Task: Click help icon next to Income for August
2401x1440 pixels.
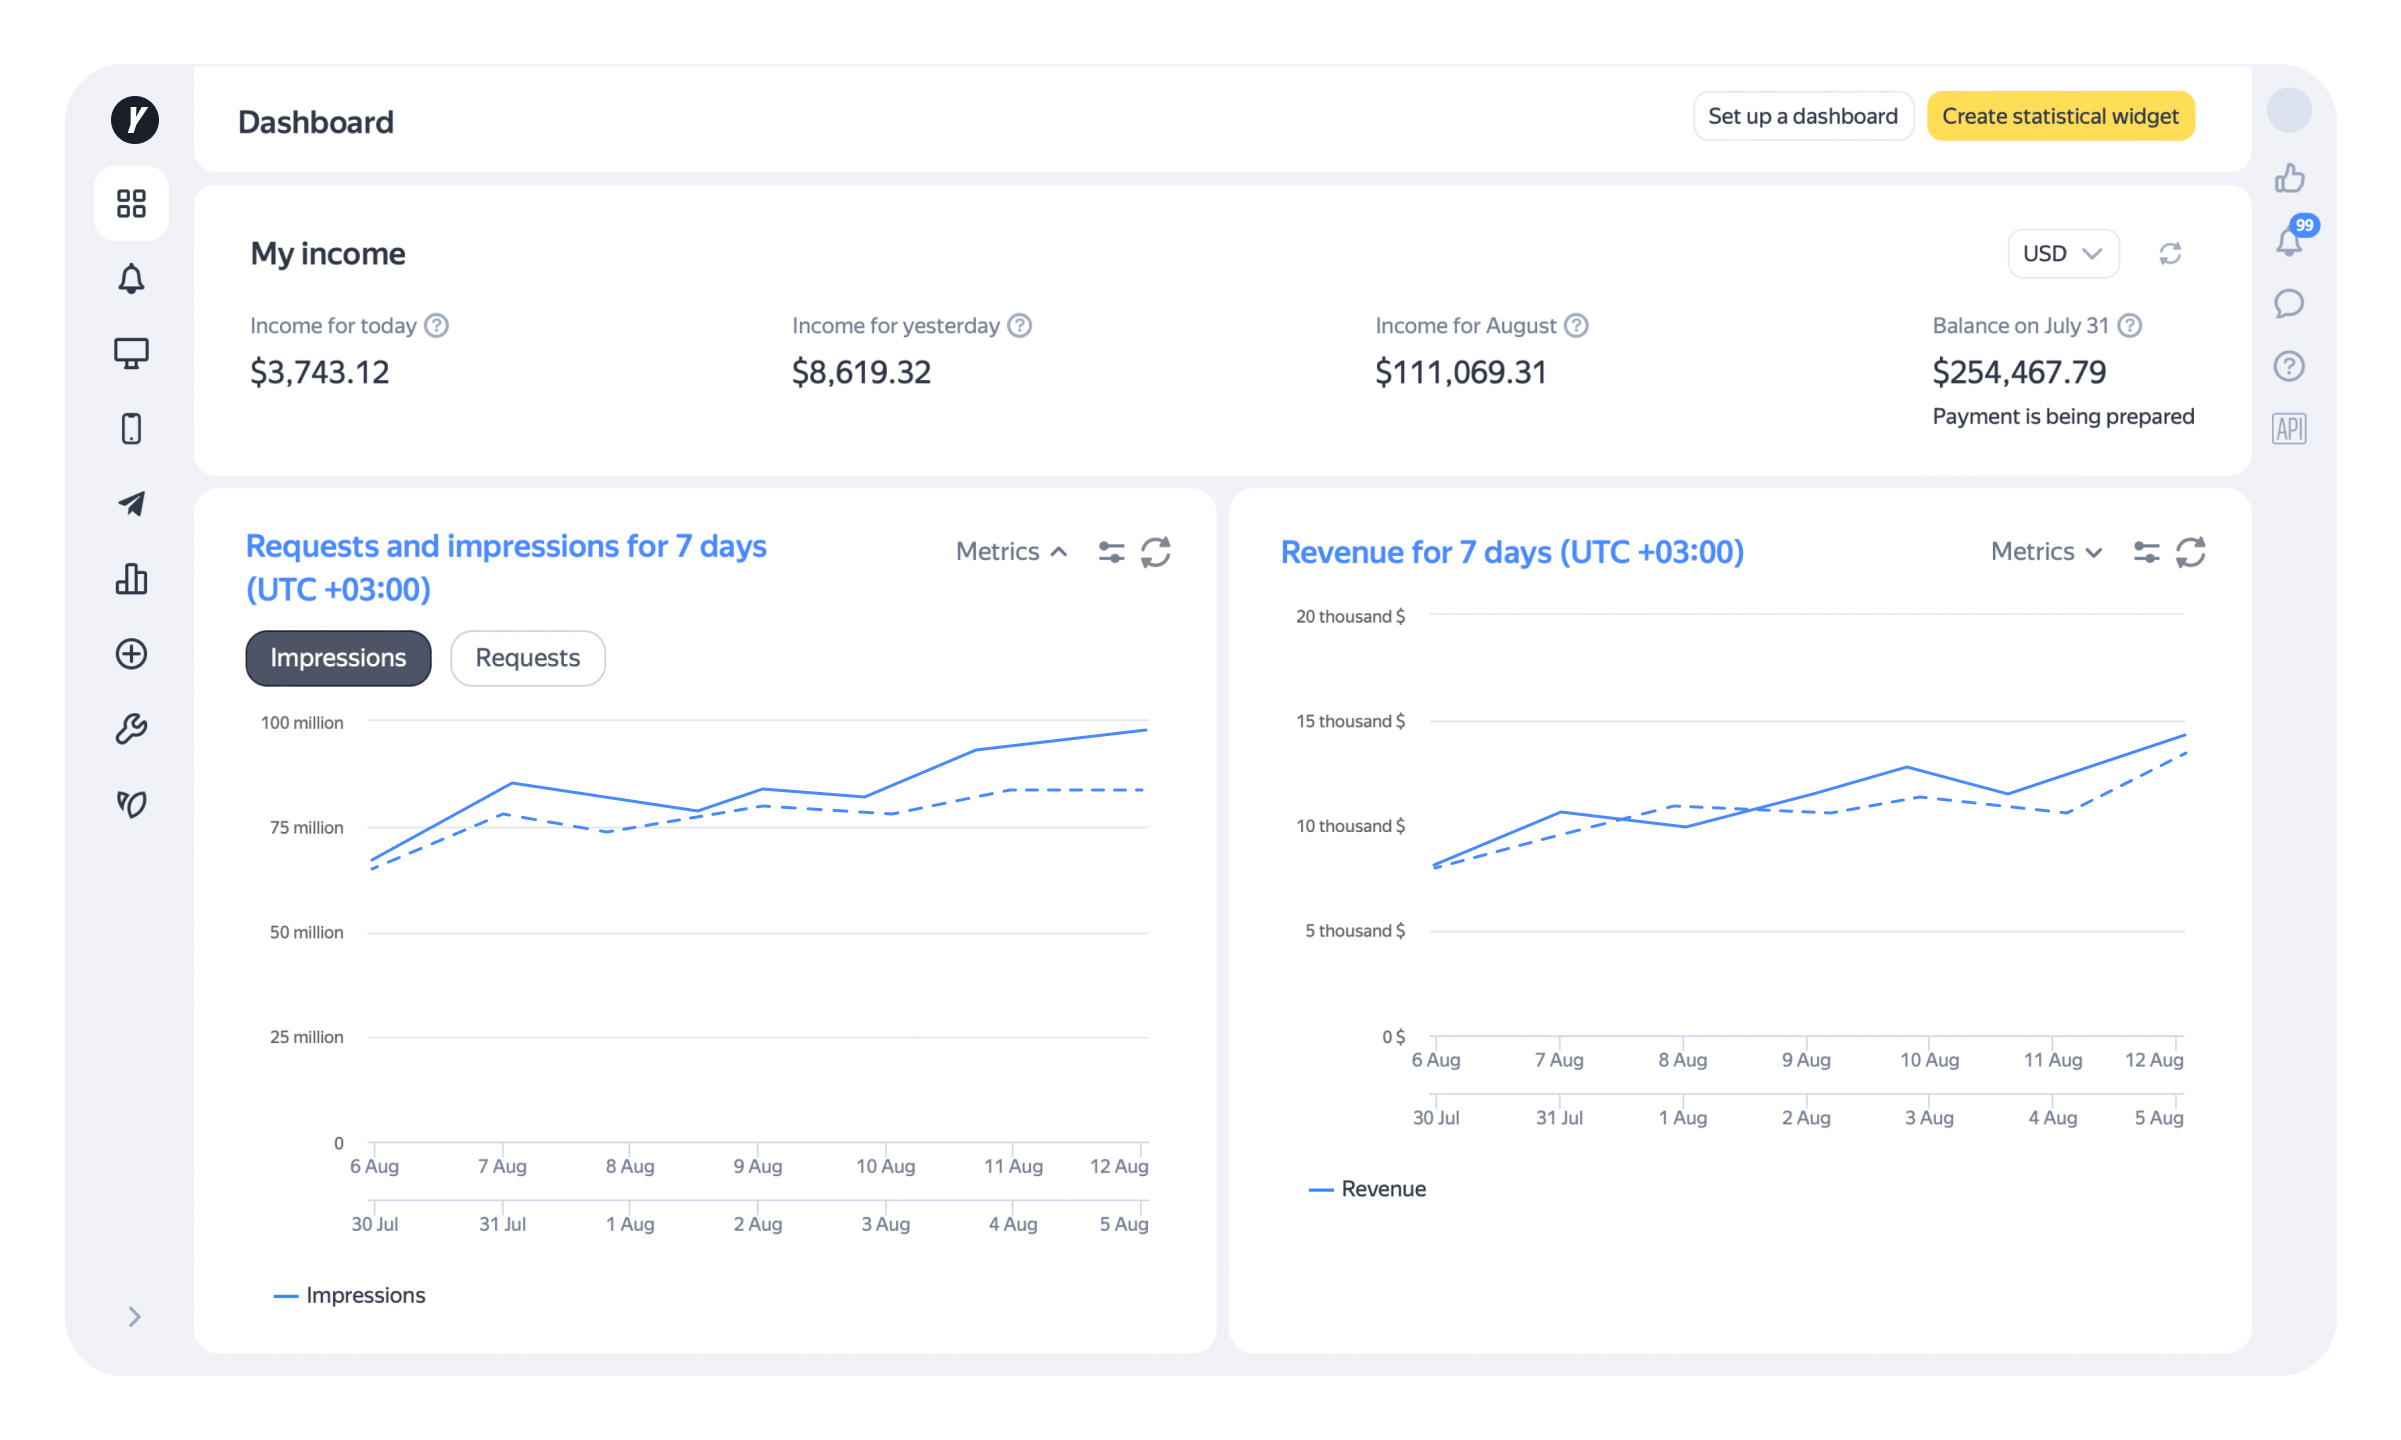Action: click(x=1576, y=325)
